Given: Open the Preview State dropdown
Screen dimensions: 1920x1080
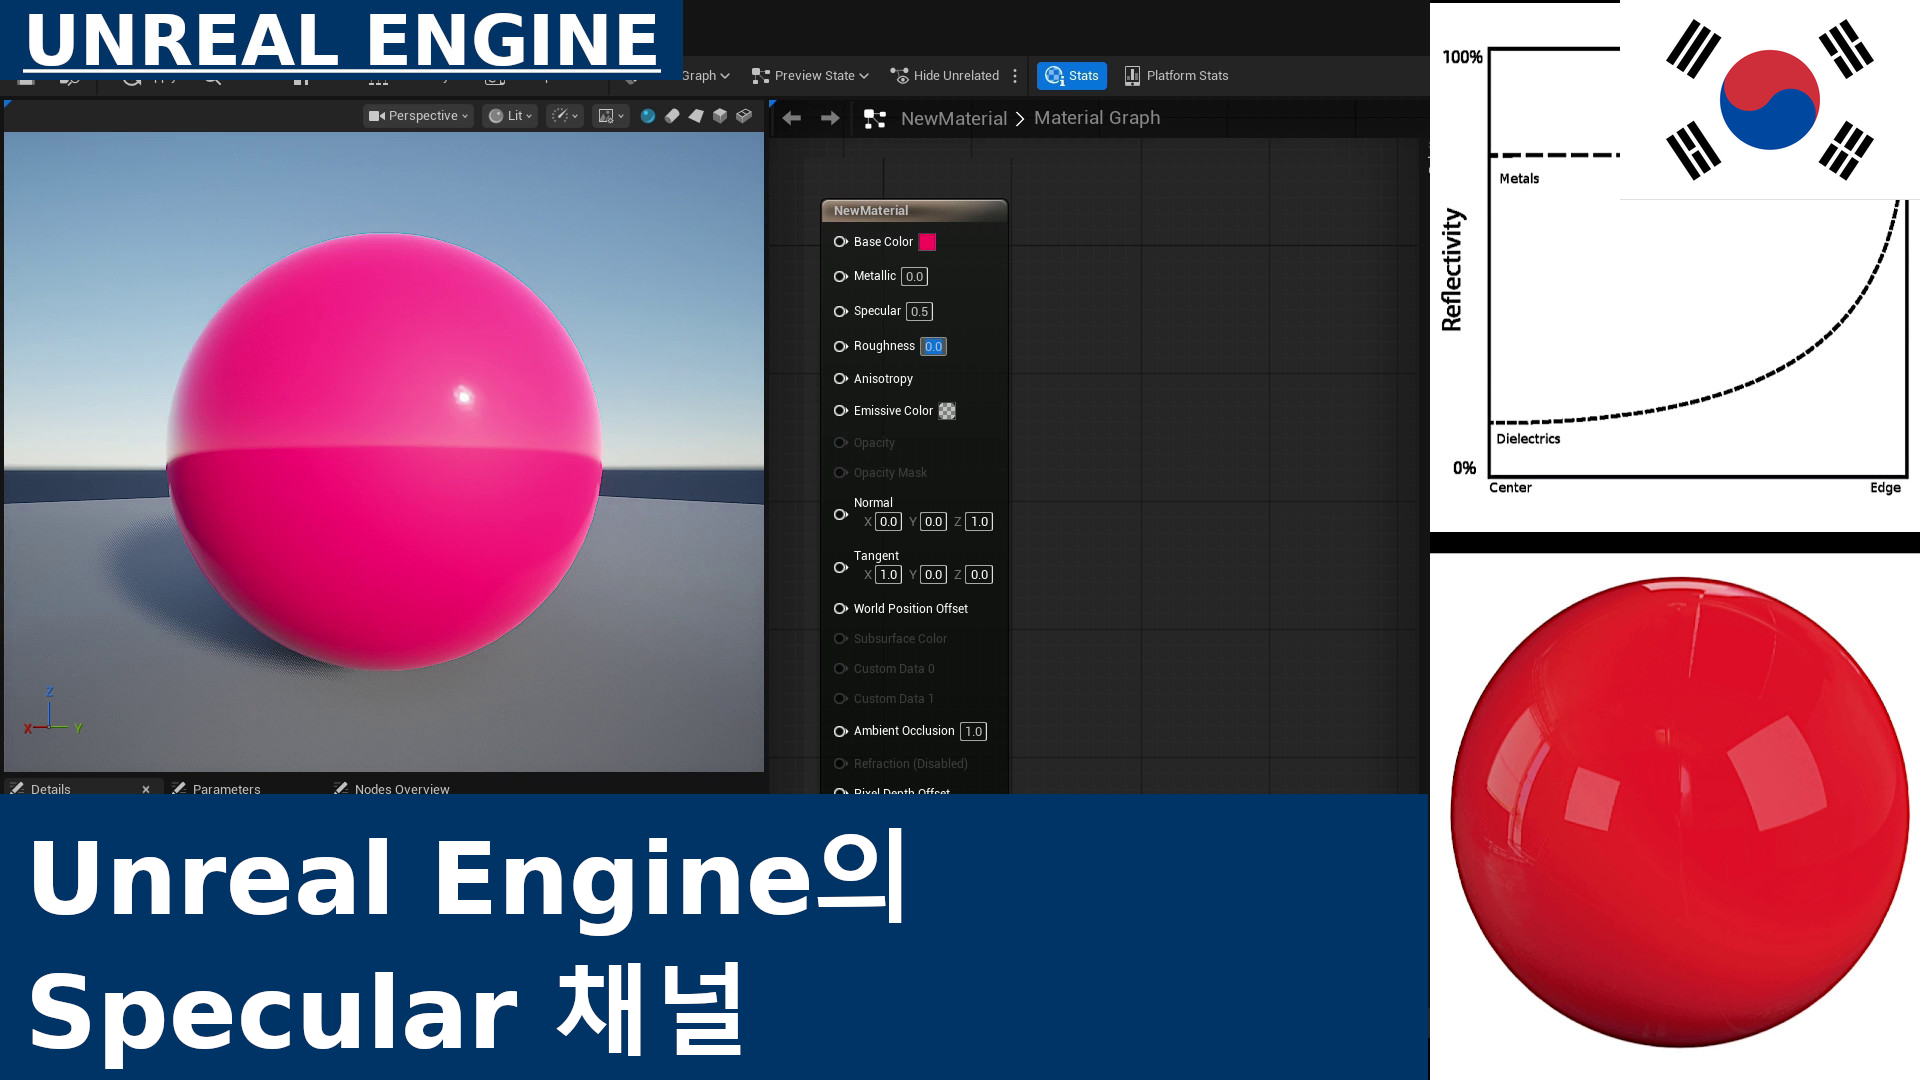Looking at the screenshot, I should (x=810, y=76).
